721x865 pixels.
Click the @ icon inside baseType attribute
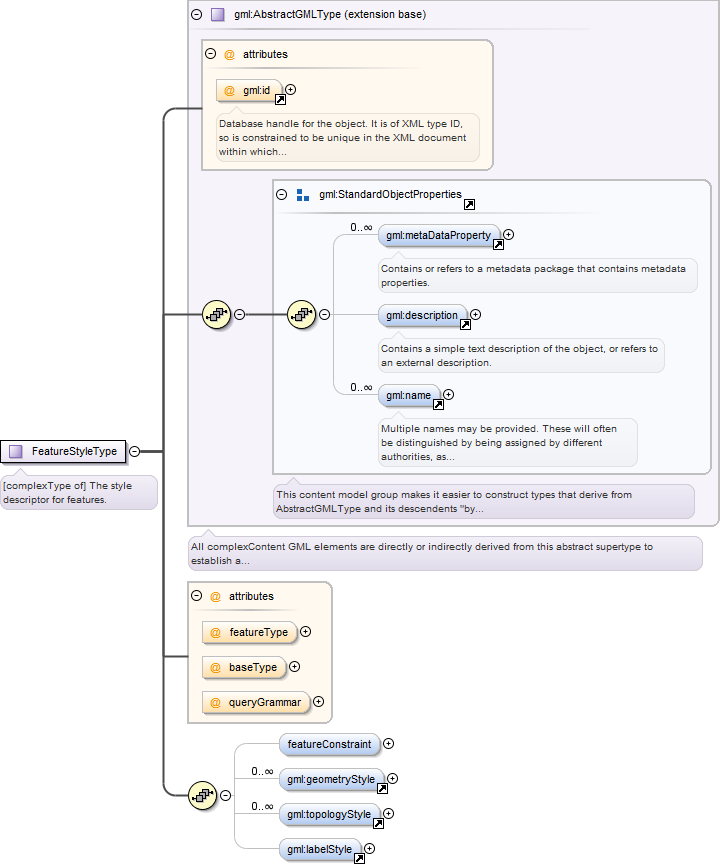[216, 668]
